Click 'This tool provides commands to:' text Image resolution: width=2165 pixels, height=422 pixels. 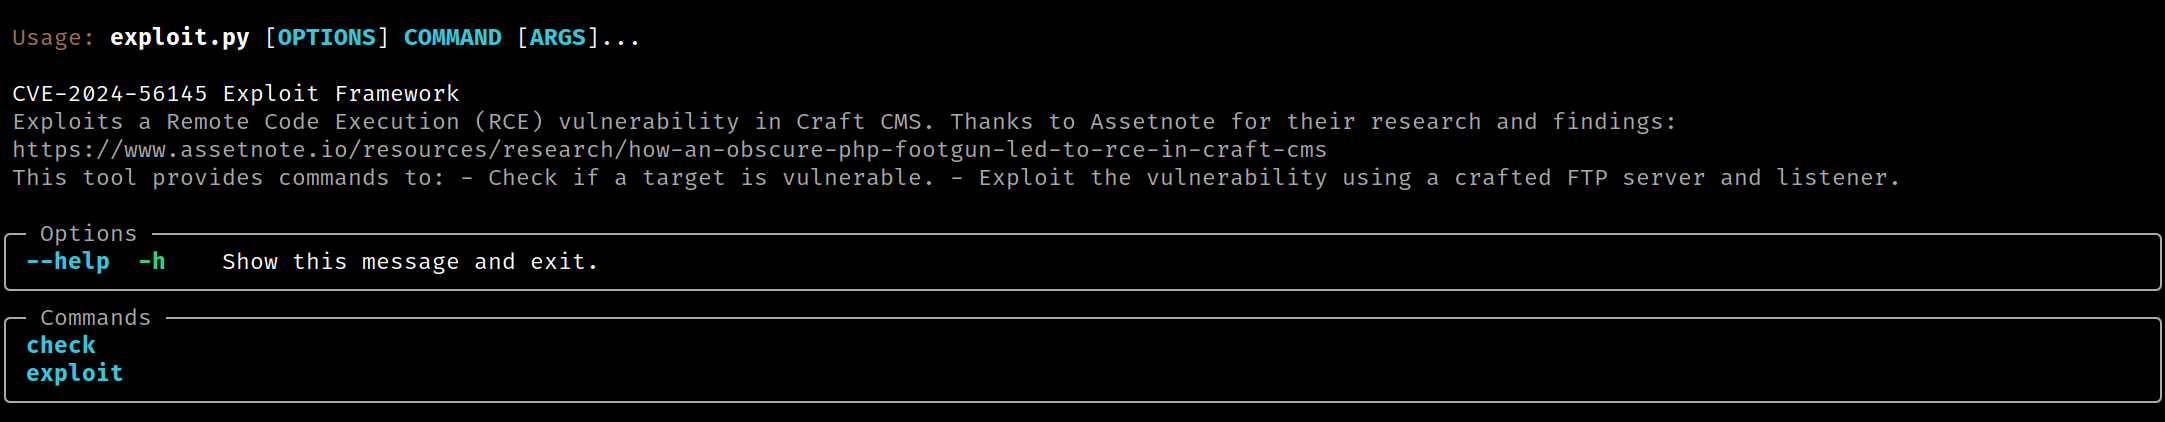click(228, 178)
